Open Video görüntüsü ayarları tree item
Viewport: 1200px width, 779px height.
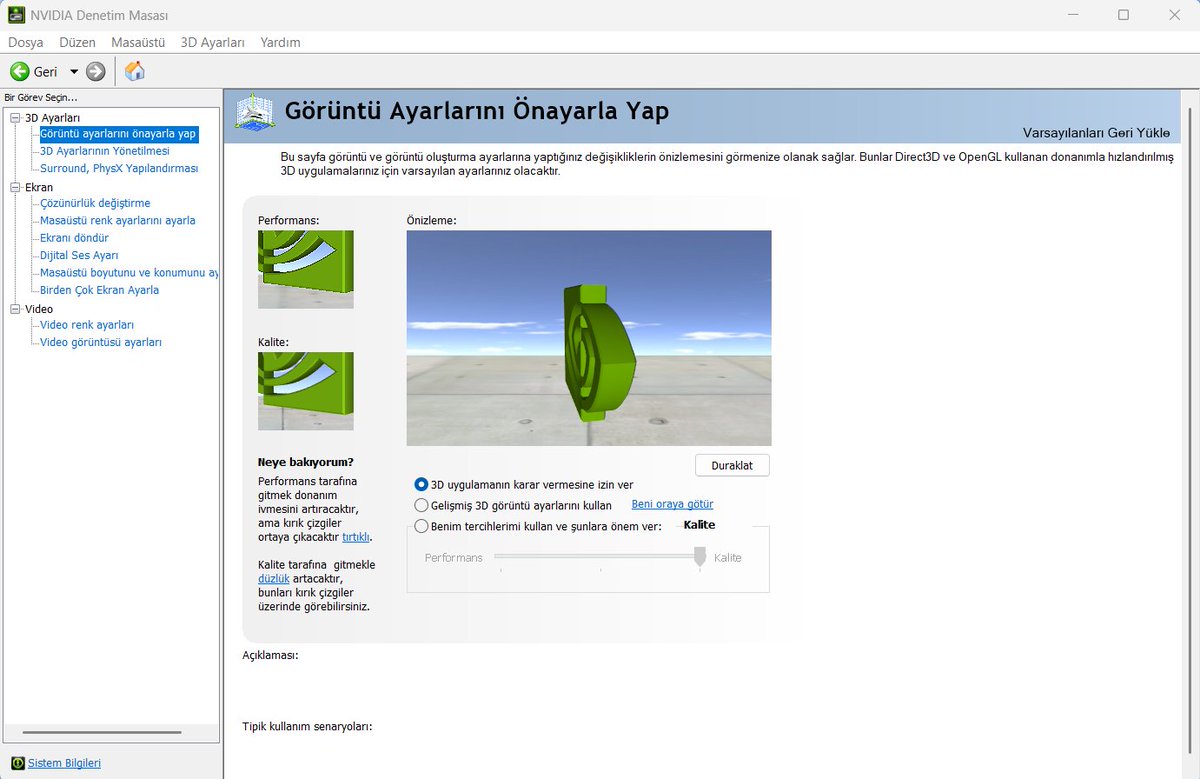tap(100, 342)
